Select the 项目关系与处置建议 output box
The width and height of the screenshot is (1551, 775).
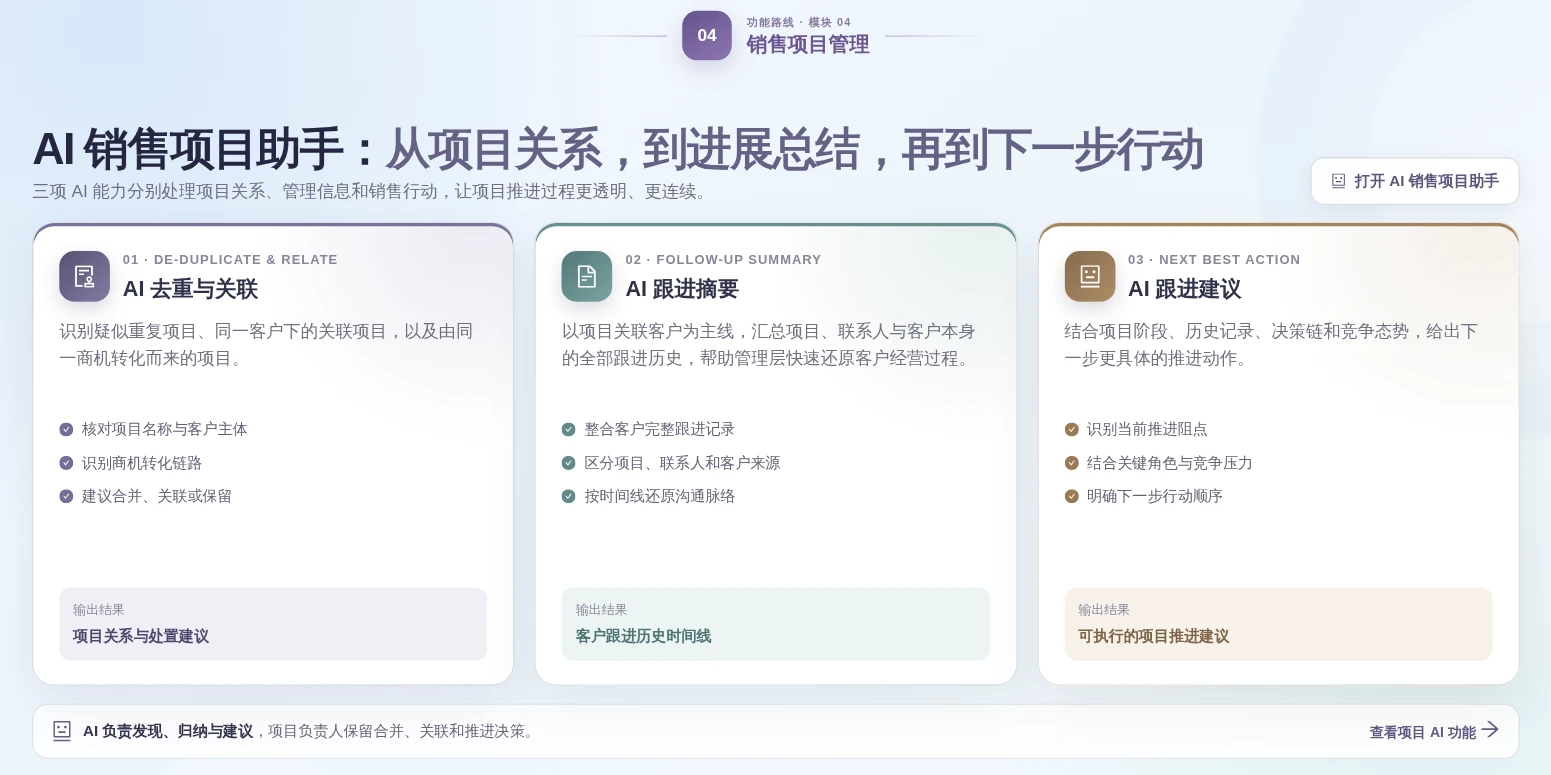tap(273, 624)
